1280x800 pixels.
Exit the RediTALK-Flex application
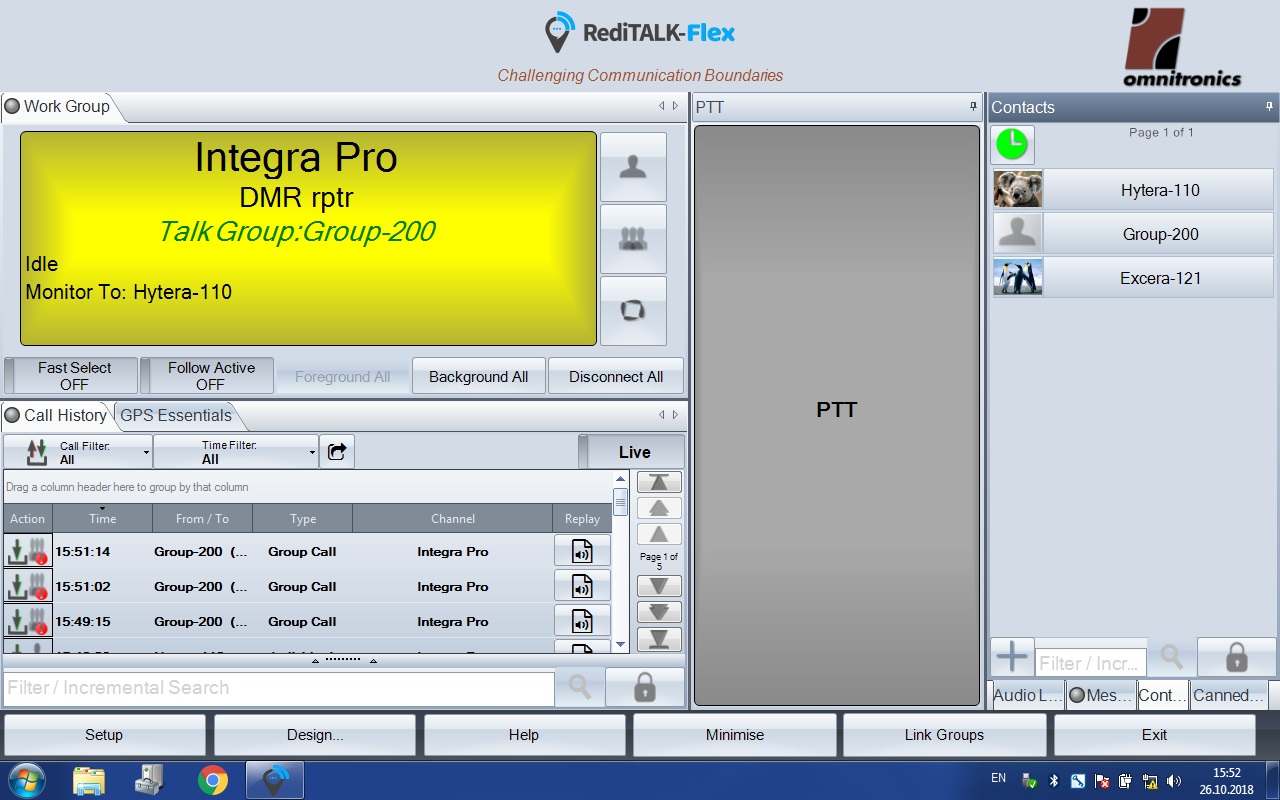point(1154,735)
